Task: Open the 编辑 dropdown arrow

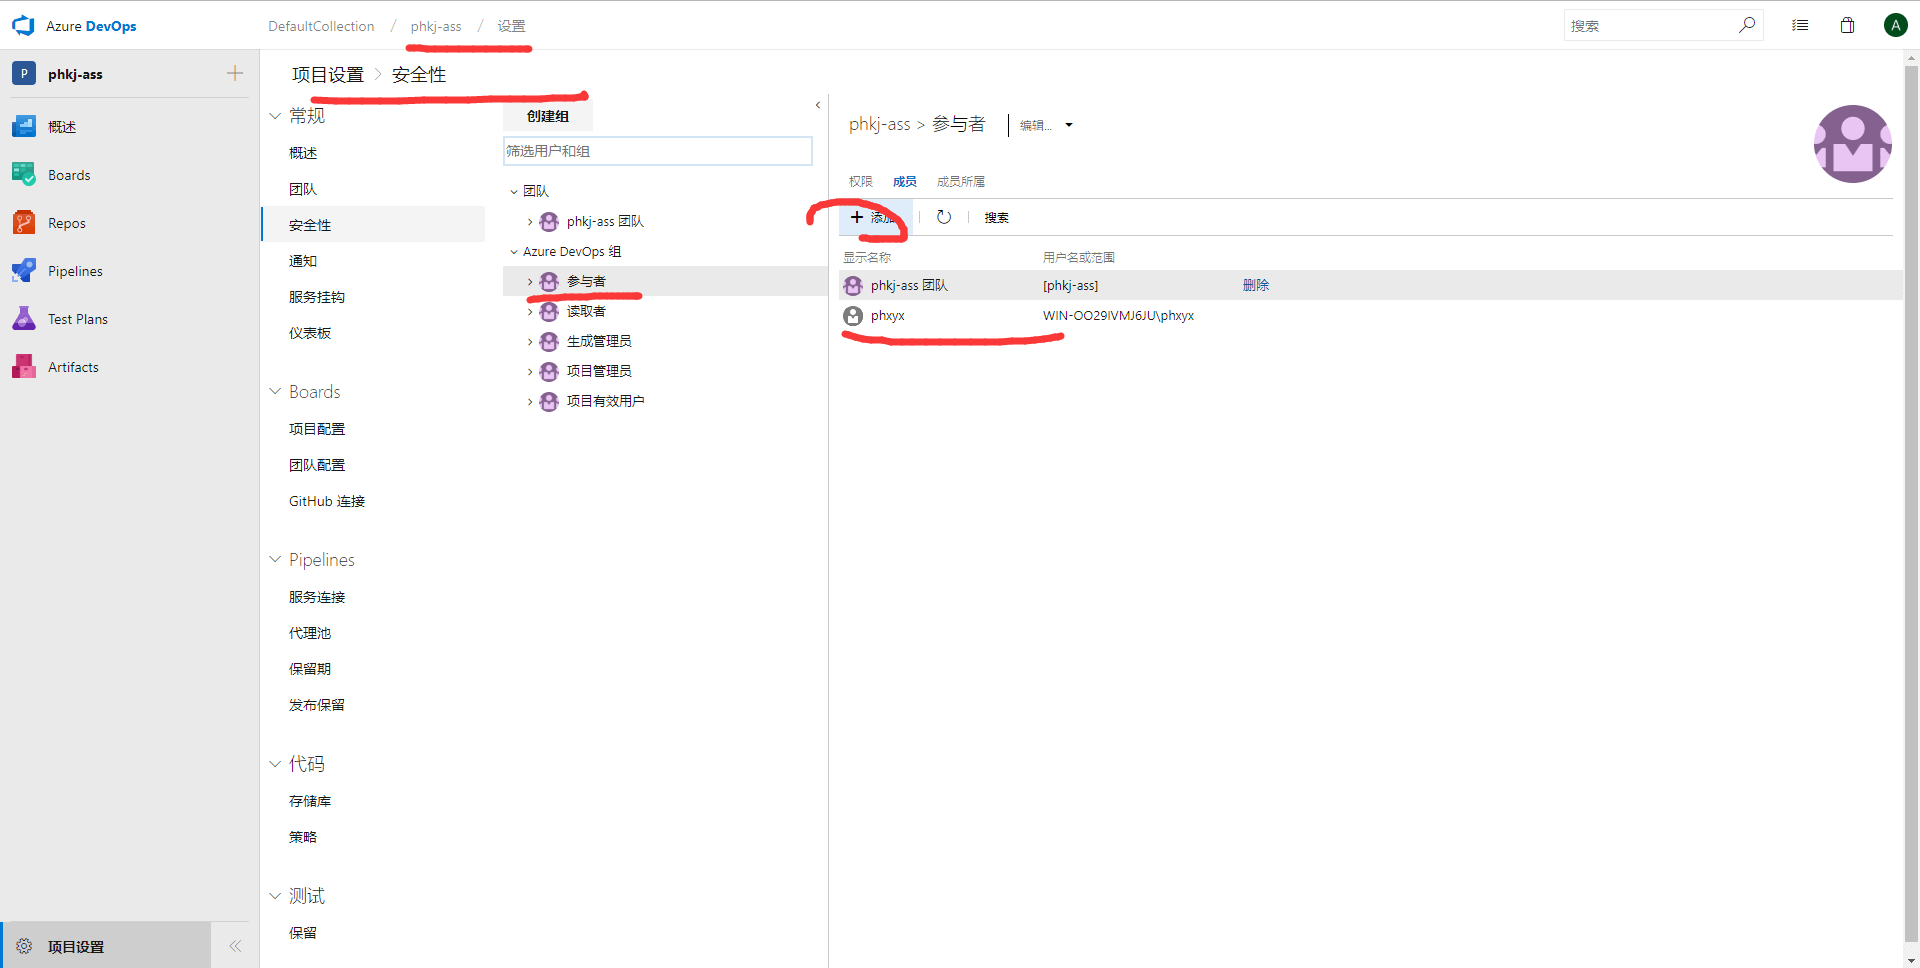Action: click(x=1069, y=125)
